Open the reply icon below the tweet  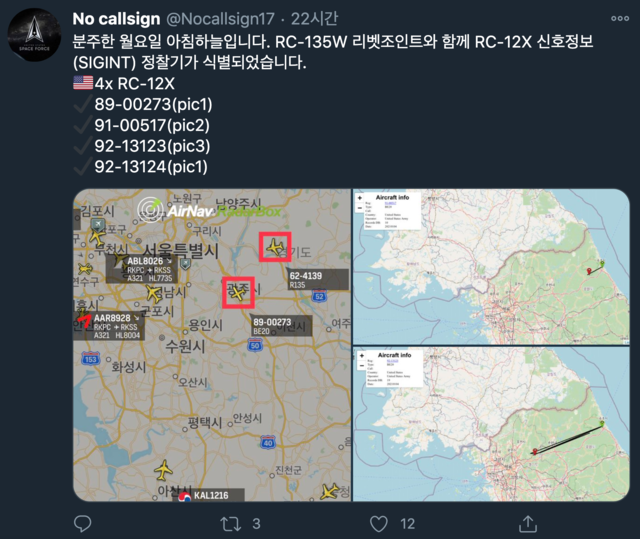pyautogui.click(x=82, y=523)
